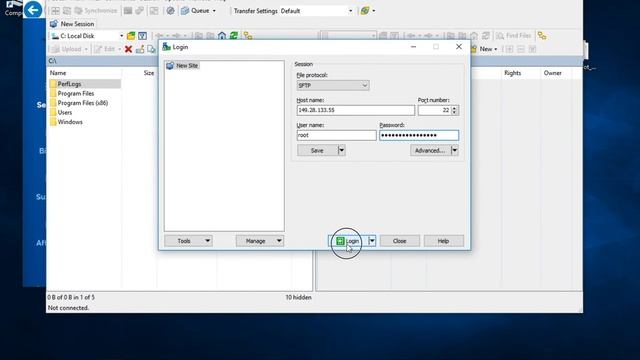Viewport: 640px width, 360px height.
Task: Click the Not connected status text
Action: click(68, 308)
